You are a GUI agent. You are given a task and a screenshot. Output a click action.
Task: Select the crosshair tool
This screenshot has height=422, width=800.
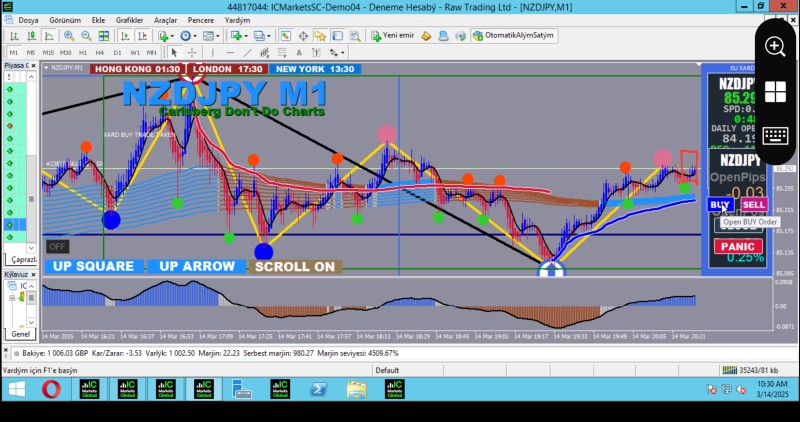192,53
